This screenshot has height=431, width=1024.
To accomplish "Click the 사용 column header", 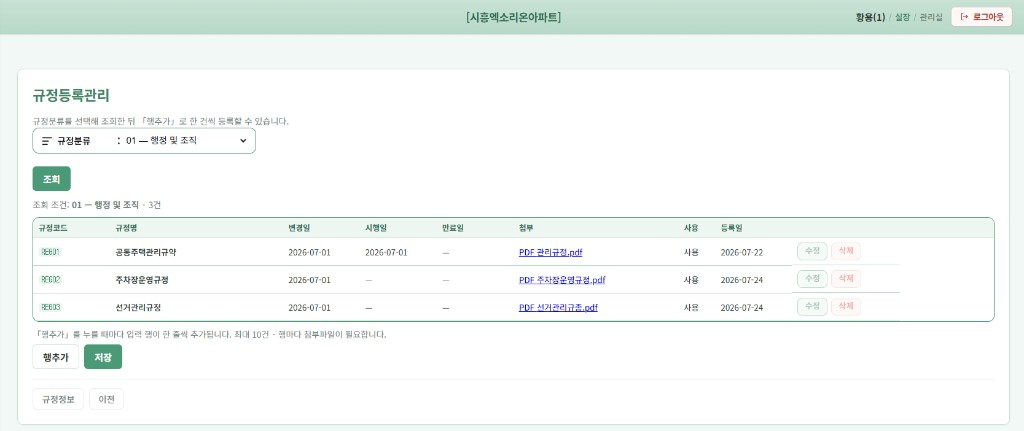I will (691, 228).
